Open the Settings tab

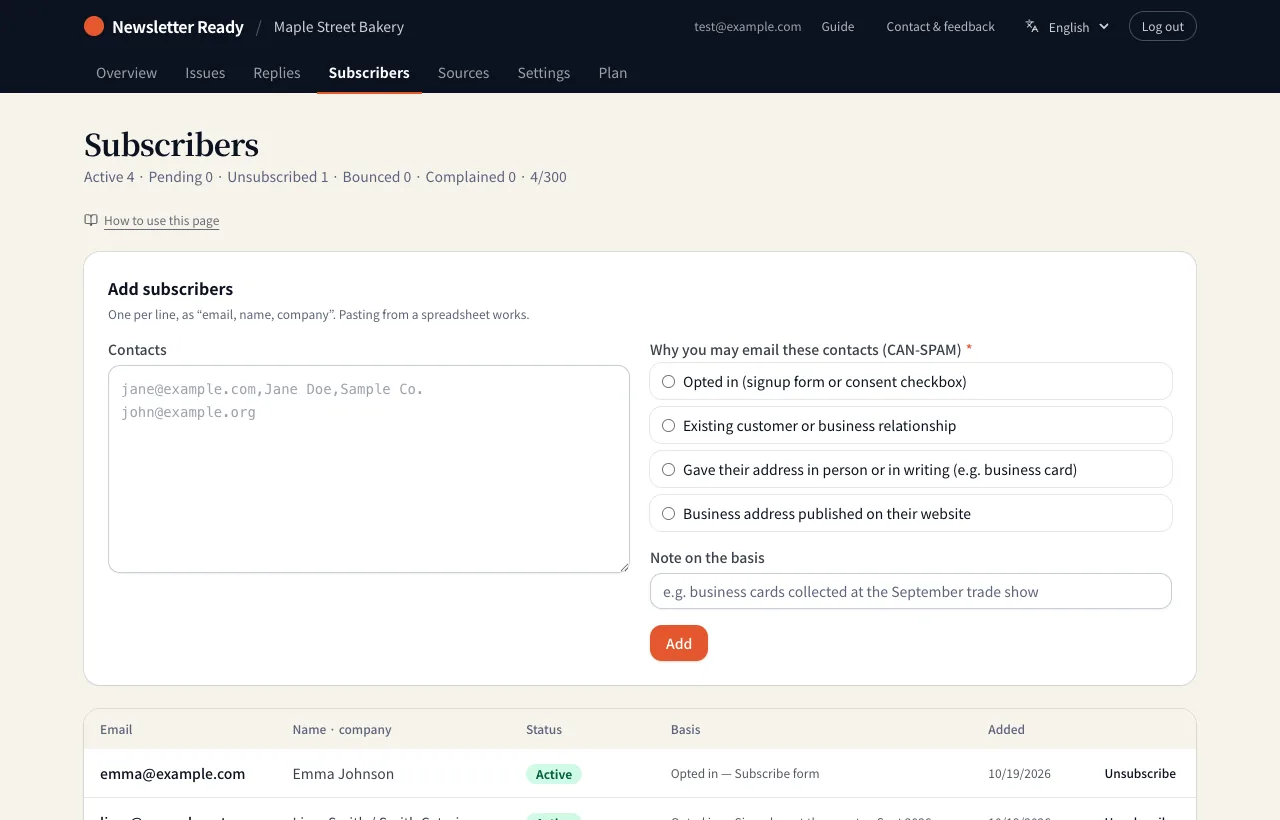(544, 73)
